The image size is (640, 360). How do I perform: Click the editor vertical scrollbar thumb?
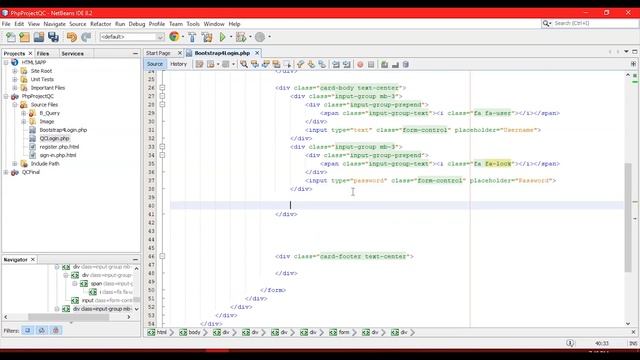[628, 218]
